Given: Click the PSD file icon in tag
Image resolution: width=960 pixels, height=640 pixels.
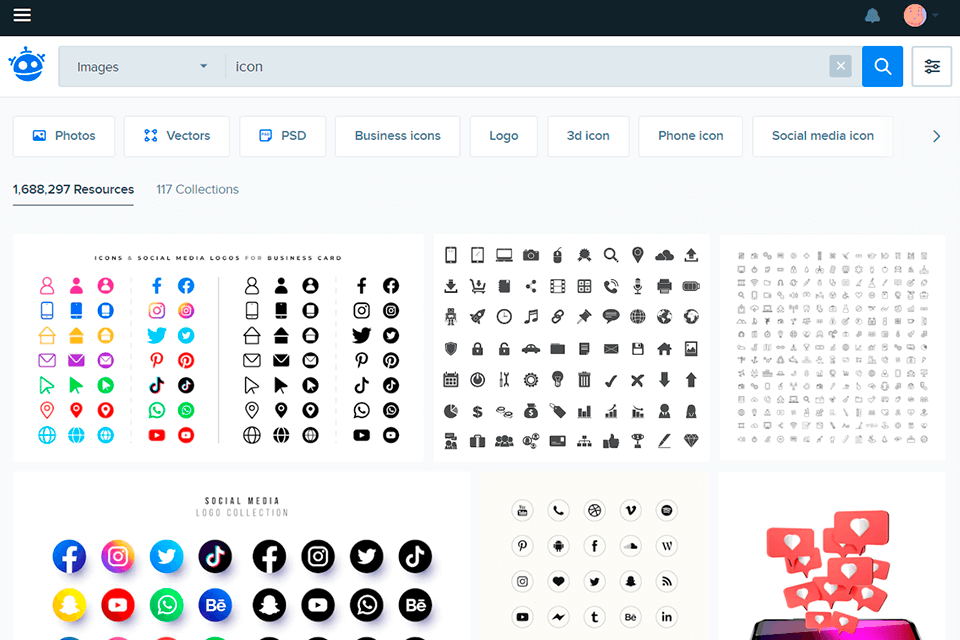Looking at the screenshot, I should [x=265, y=135].
